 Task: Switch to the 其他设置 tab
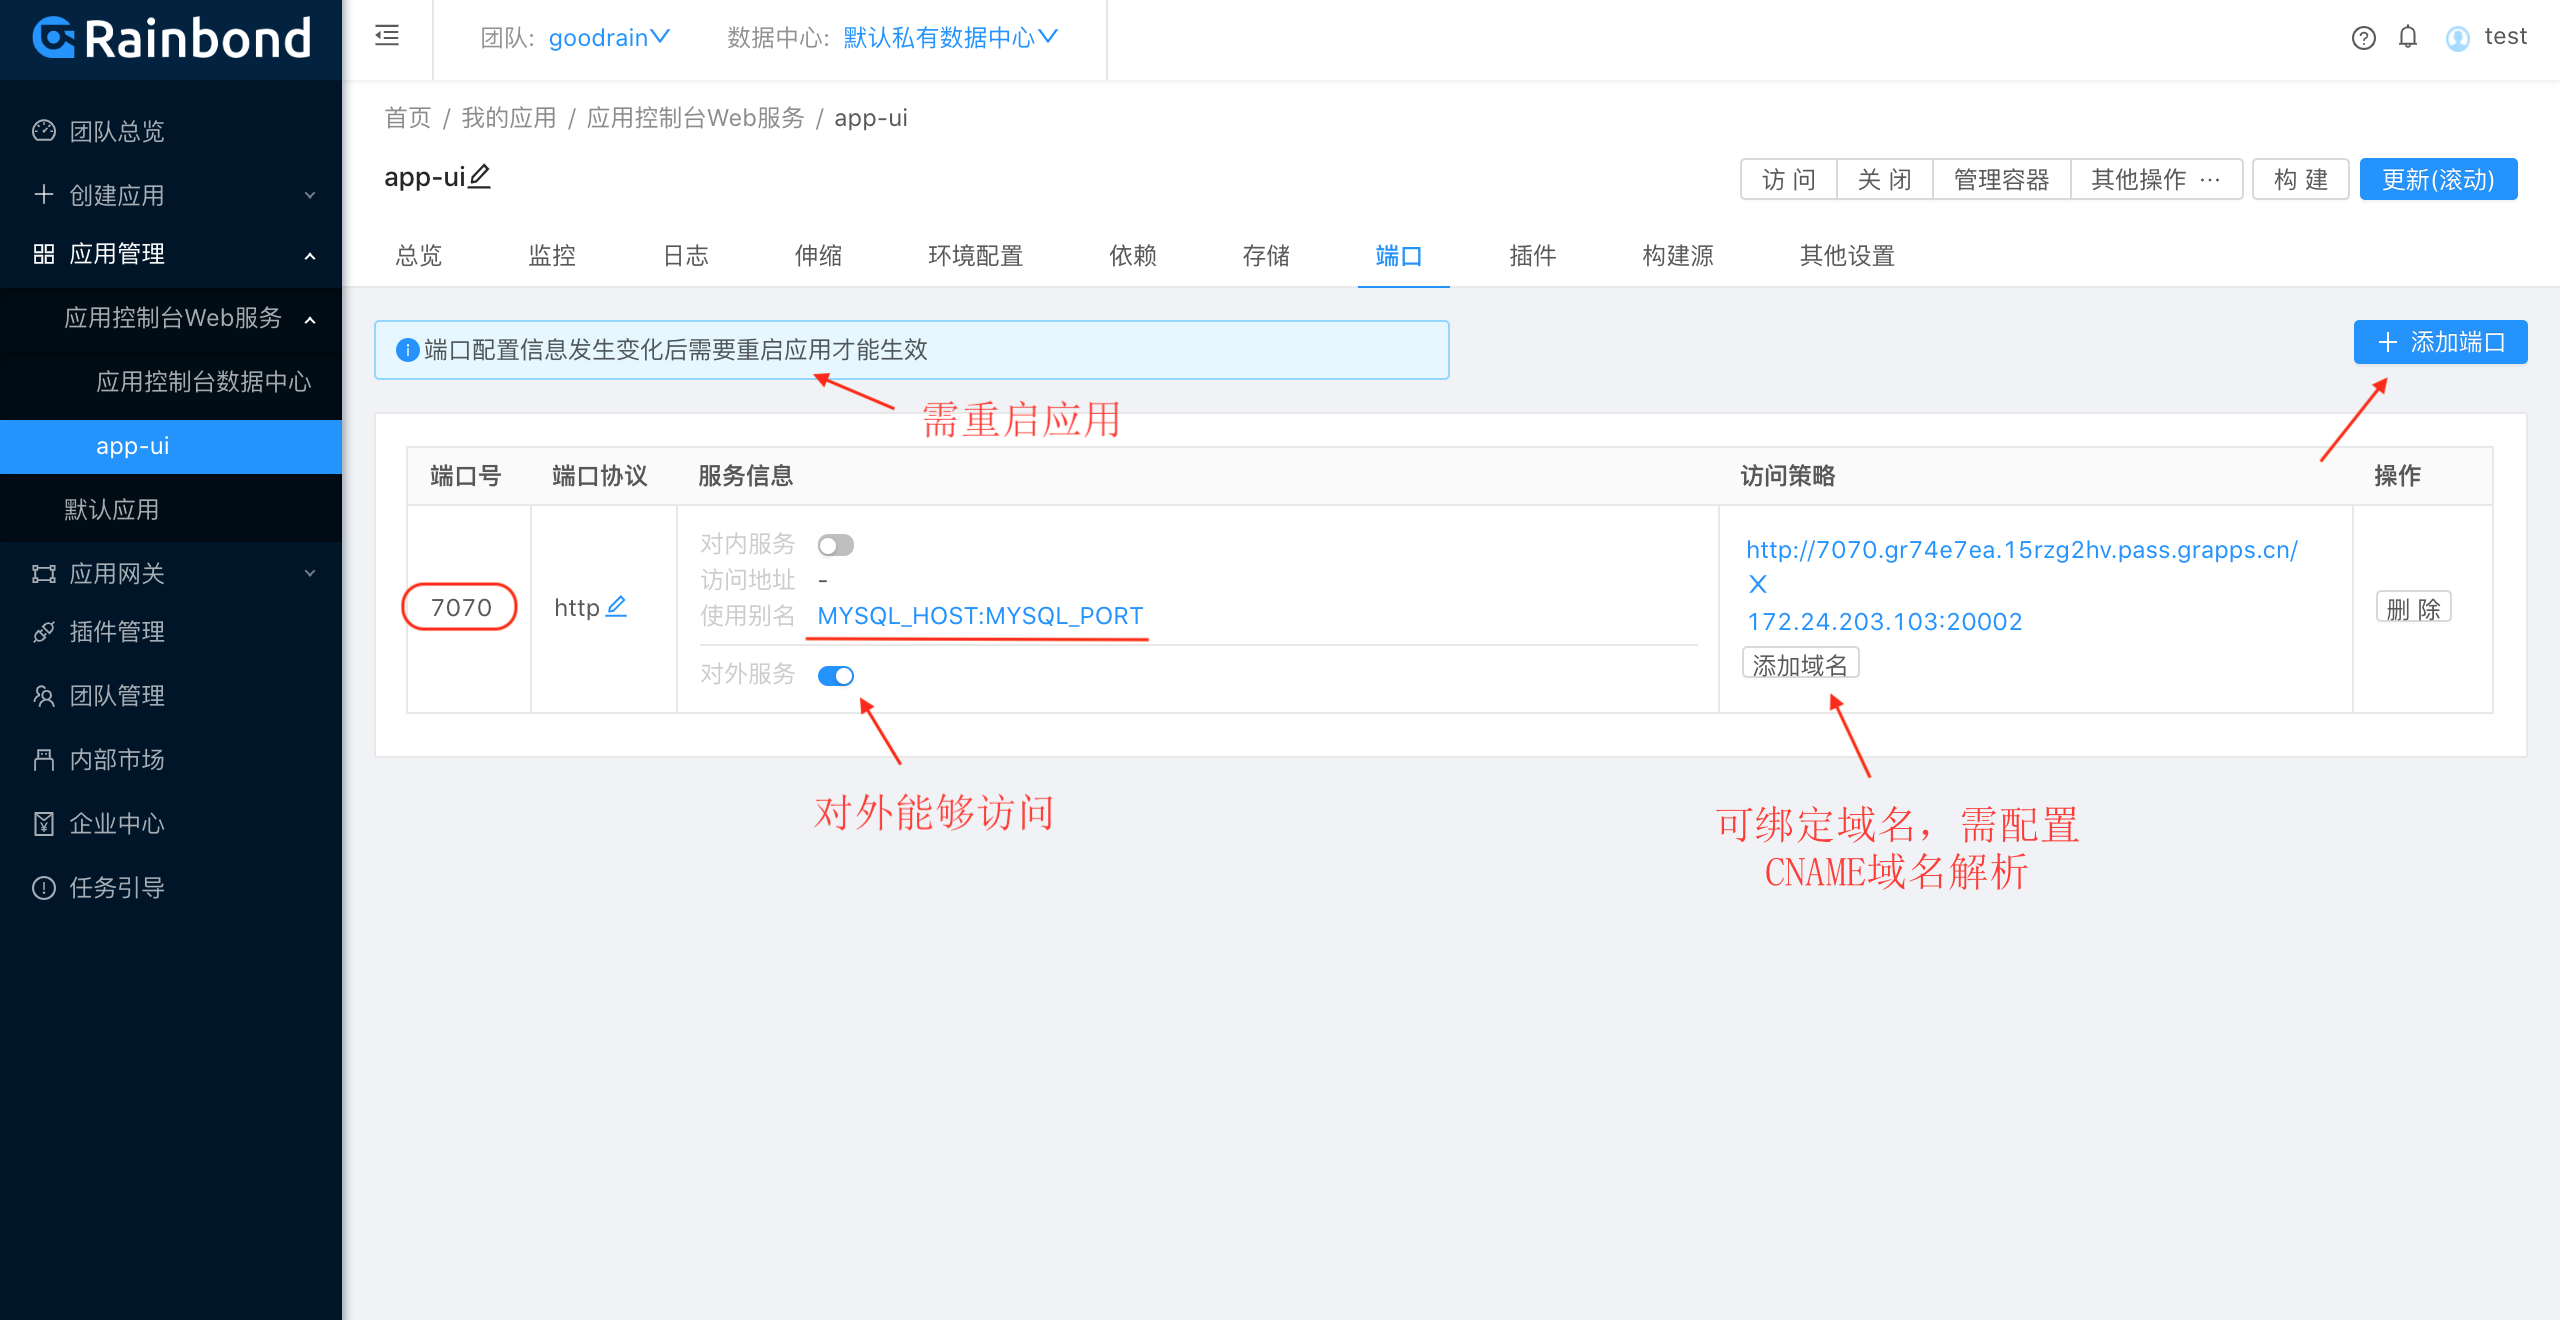1847,256
